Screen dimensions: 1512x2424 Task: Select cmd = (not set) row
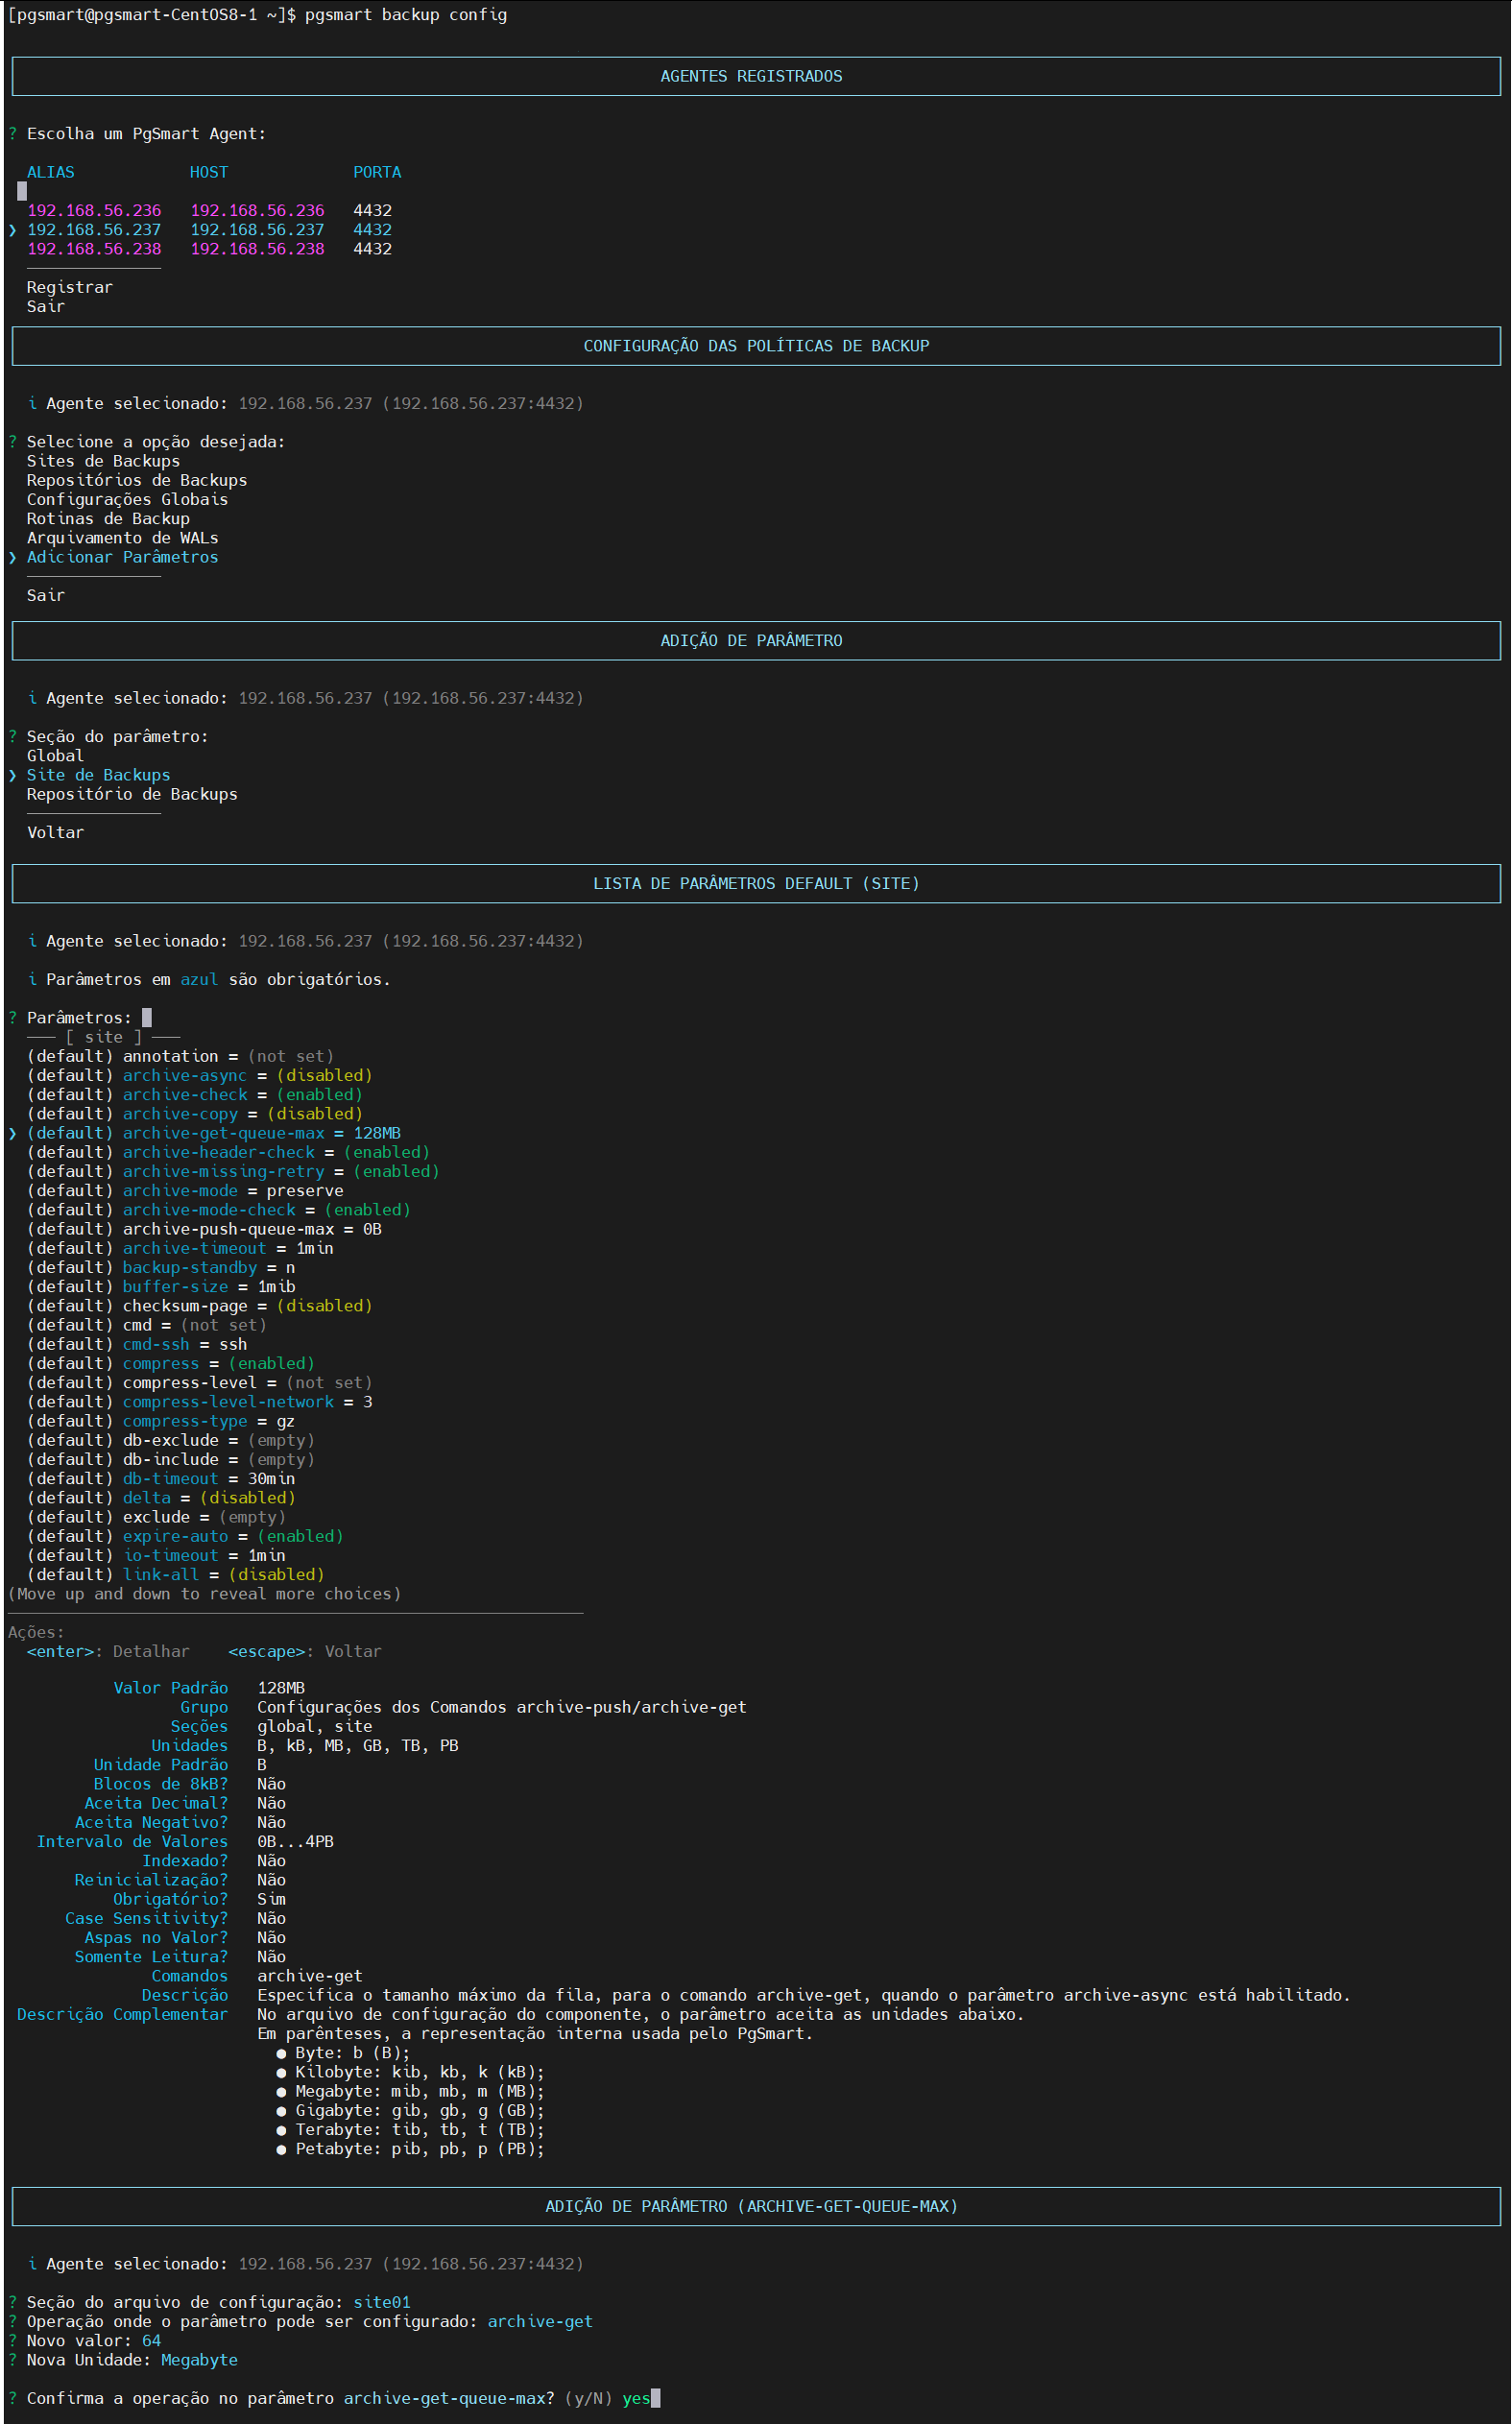coord(147,1325)
